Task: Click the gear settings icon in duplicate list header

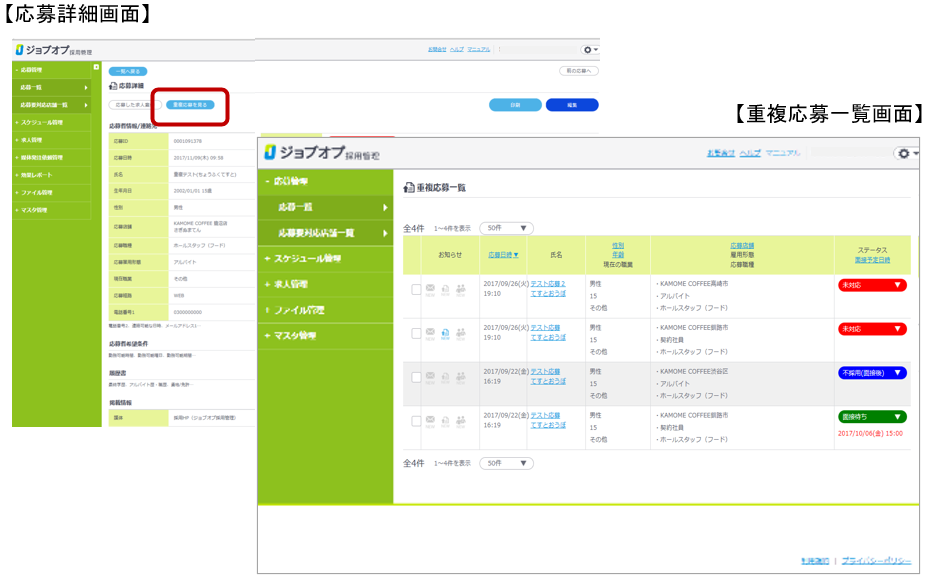Action: pos(906,153)
